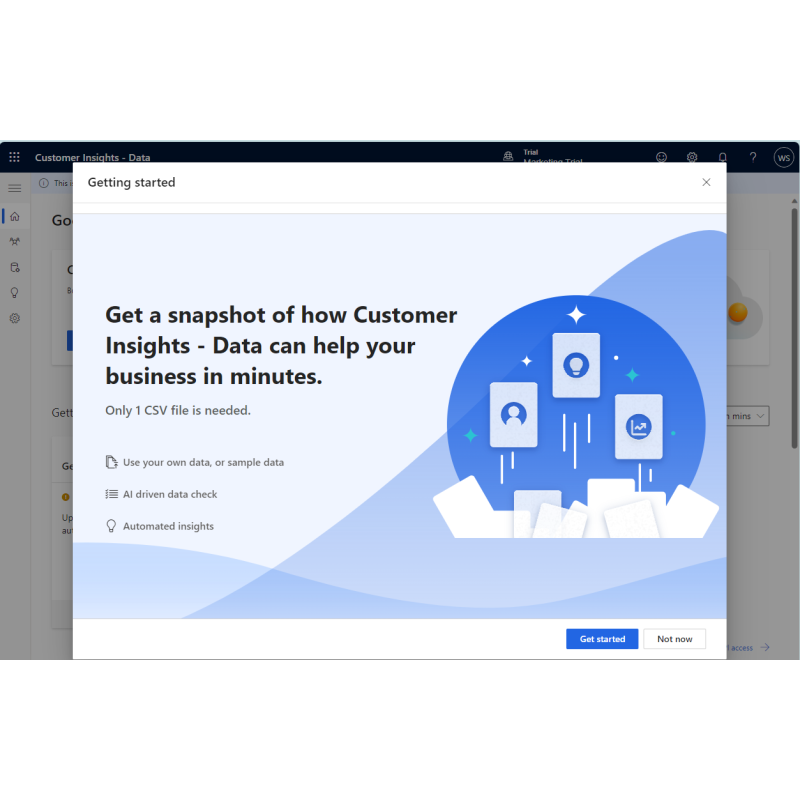800x800 pixels.
Task: Open the app launcher waffle icon
Action: pos(14,157)
